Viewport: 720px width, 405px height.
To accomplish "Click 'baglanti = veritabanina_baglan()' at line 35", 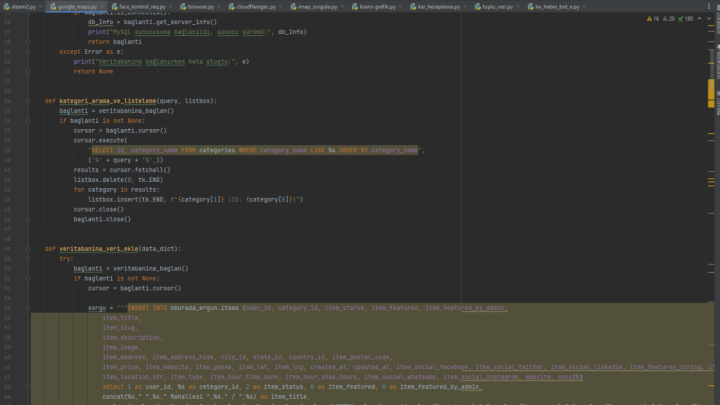I will click(117, 111).
